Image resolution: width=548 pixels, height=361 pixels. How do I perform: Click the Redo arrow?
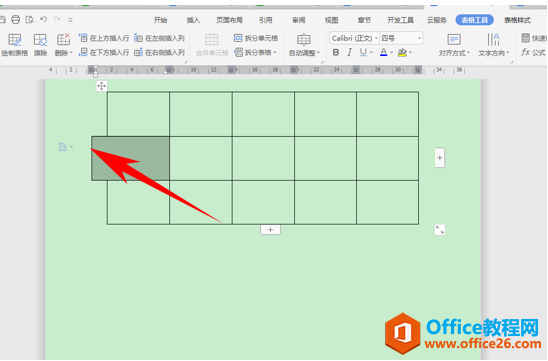57,20
